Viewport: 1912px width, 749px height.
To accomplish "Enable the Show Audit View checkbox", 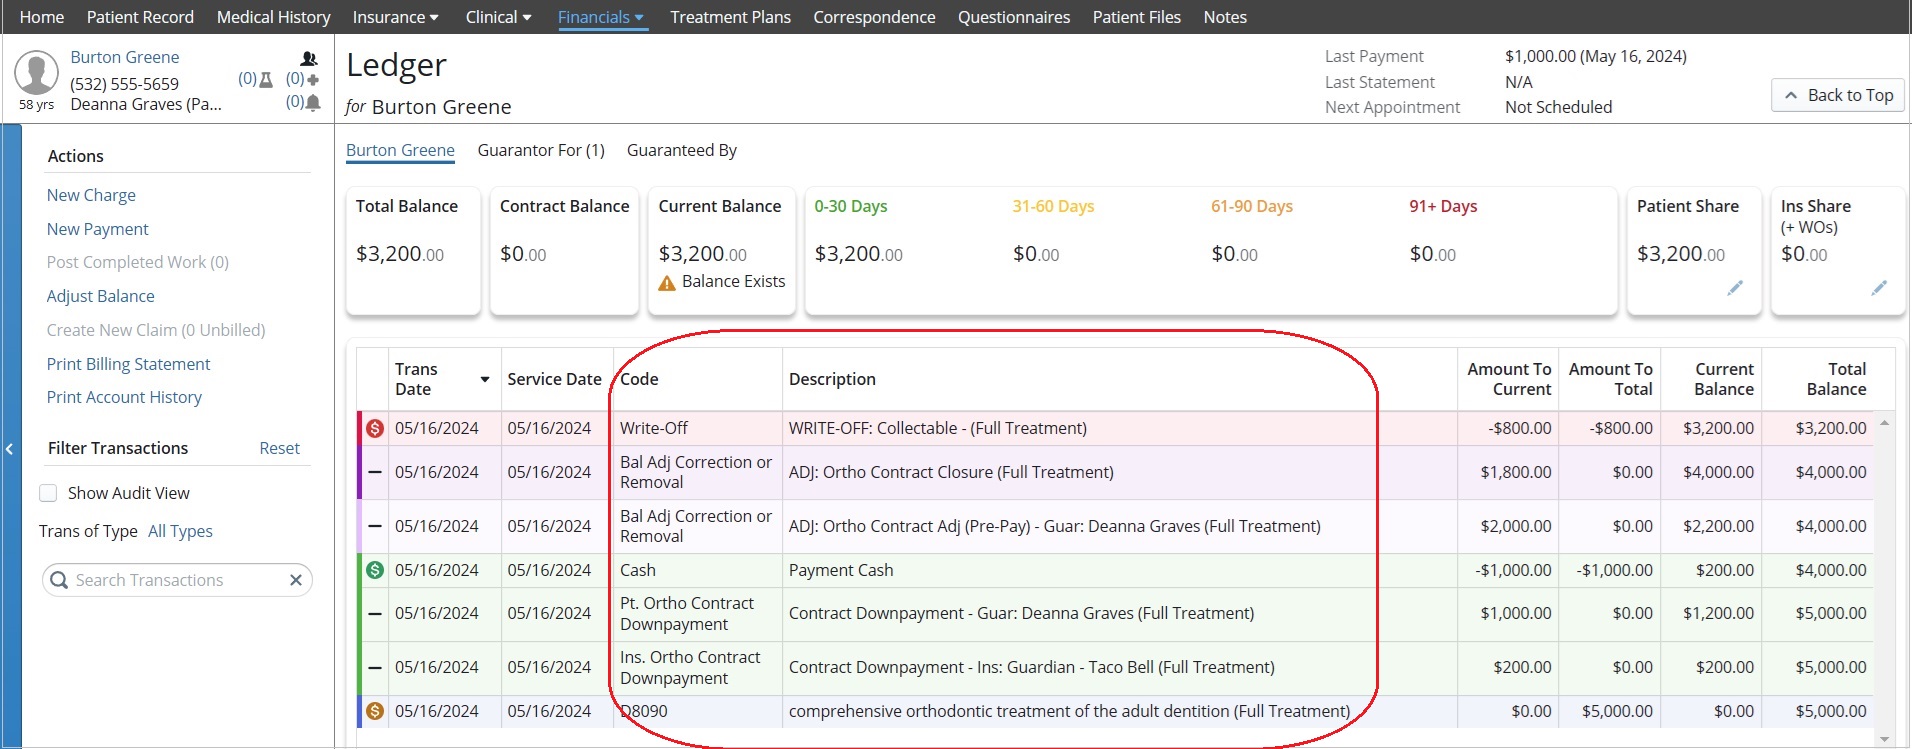I will [x=48, y=493].
